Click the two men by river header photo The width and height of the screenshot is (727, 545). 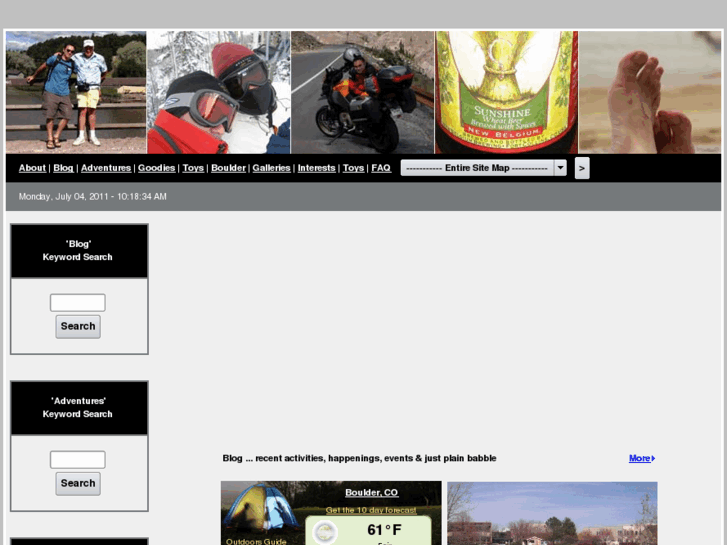76,92
